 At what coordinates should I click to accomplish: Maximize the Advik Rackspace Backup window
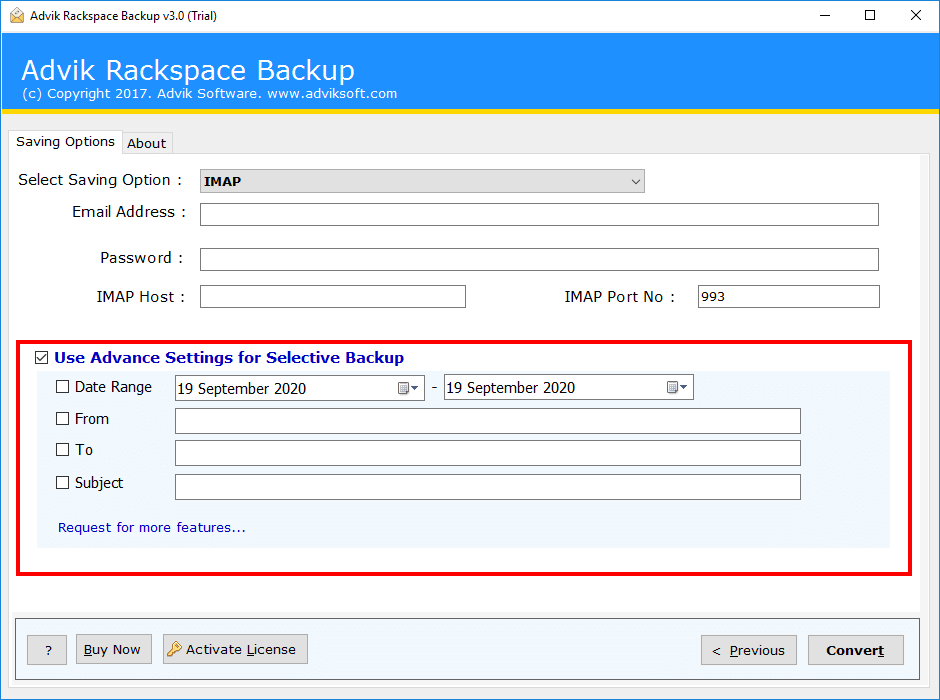point(870,16)
